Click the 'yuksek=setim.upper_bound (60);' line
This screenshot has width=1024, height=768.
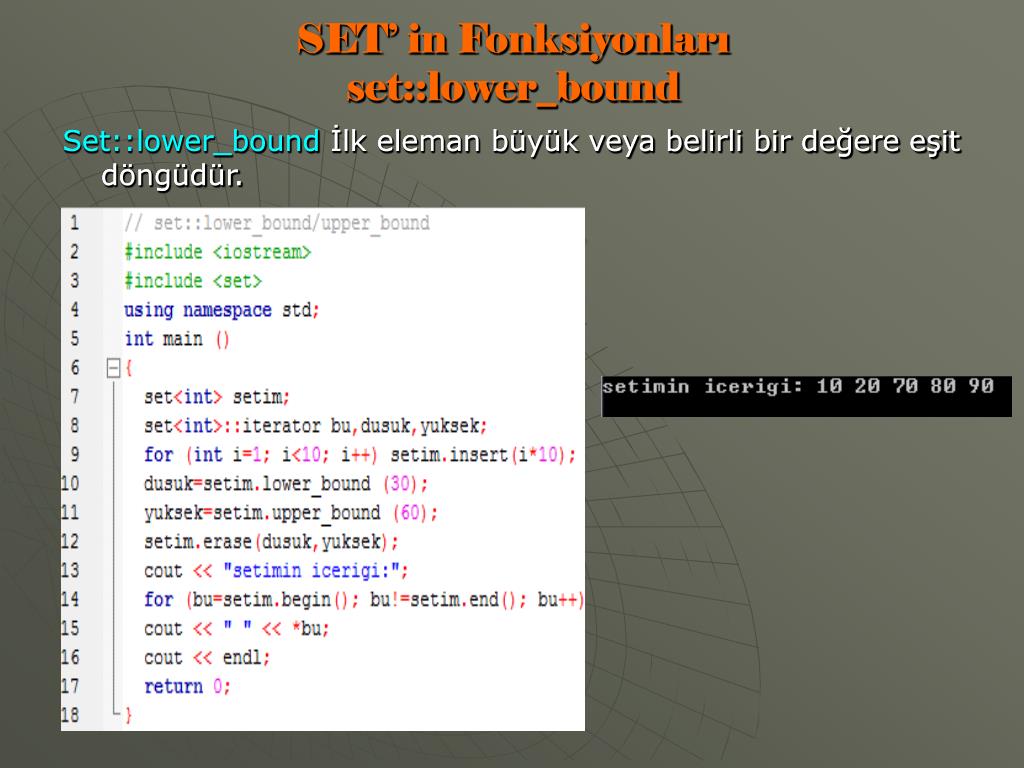291,513
